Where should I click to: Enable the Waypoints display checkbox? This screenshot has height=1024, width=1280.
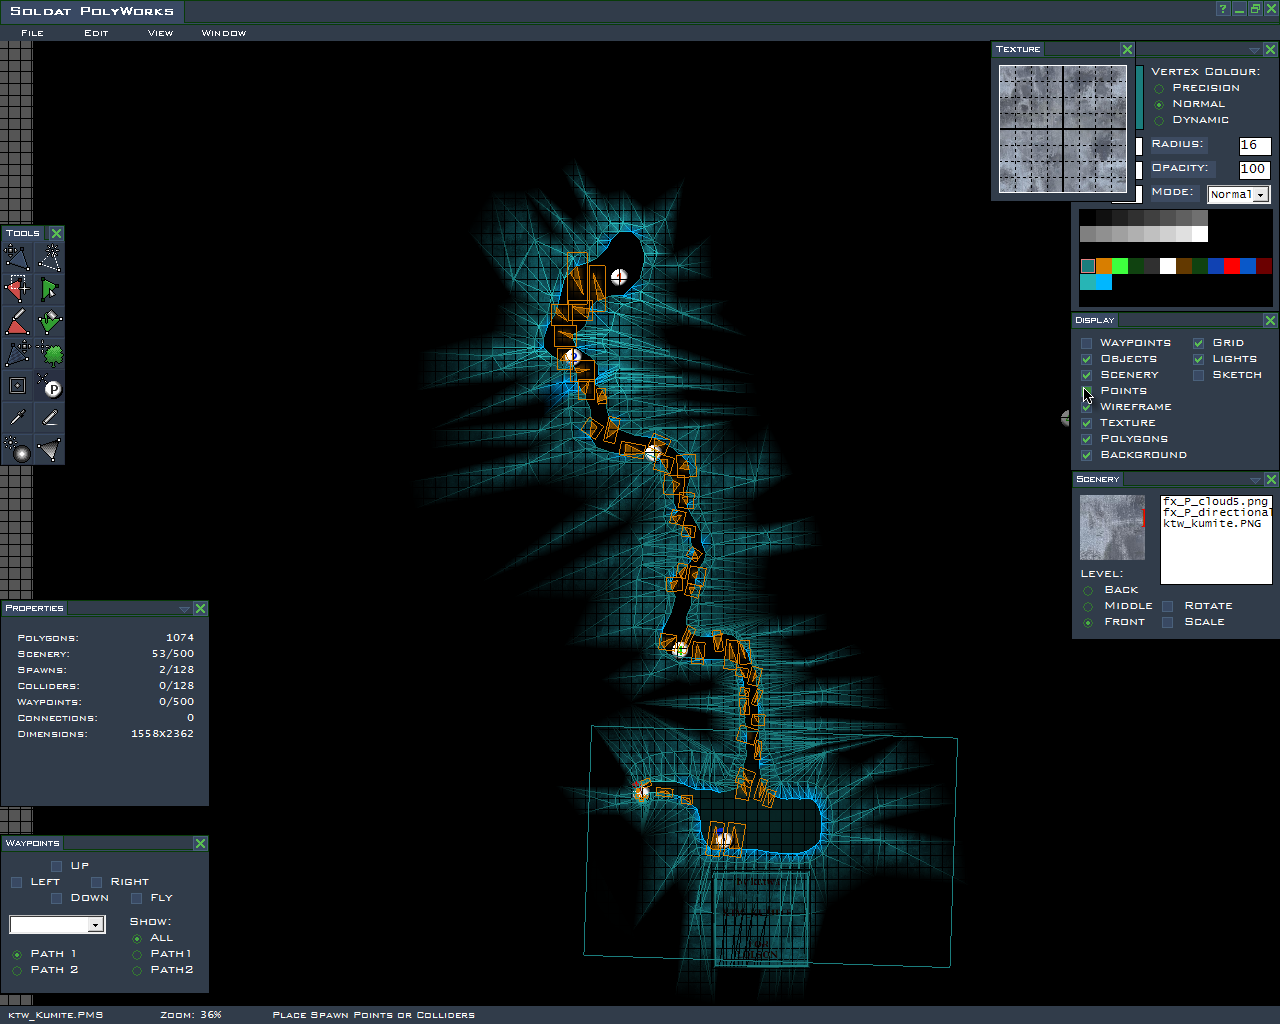point(1087,343)
